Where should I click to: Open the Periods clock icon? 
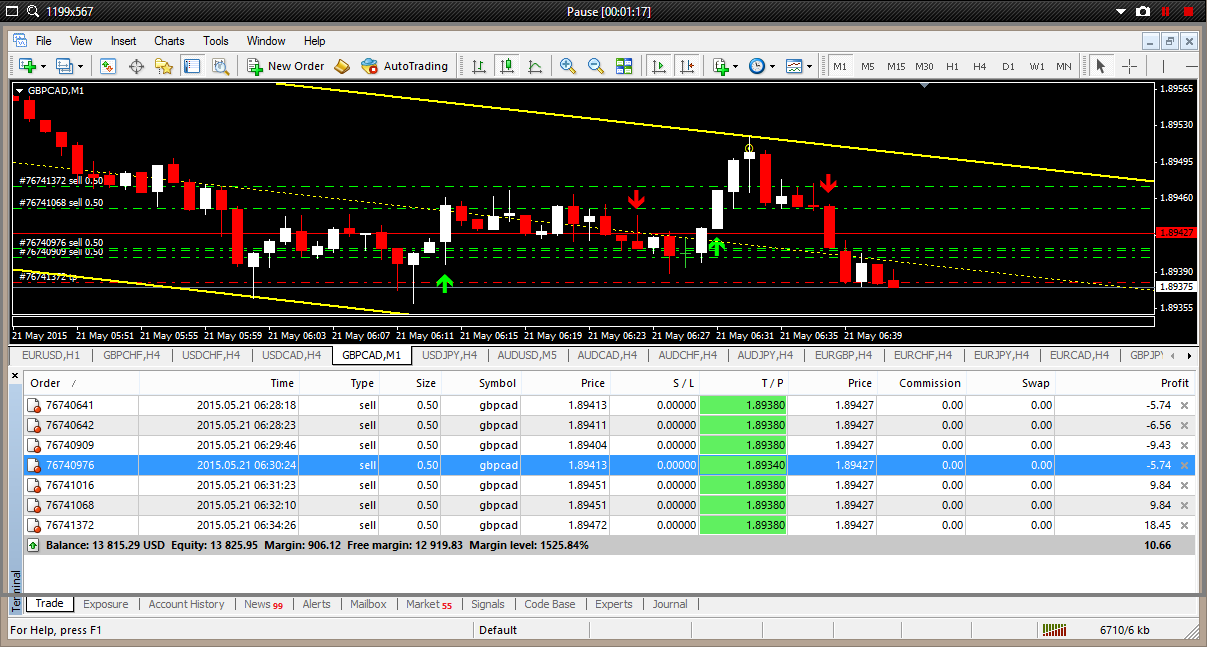757,66
